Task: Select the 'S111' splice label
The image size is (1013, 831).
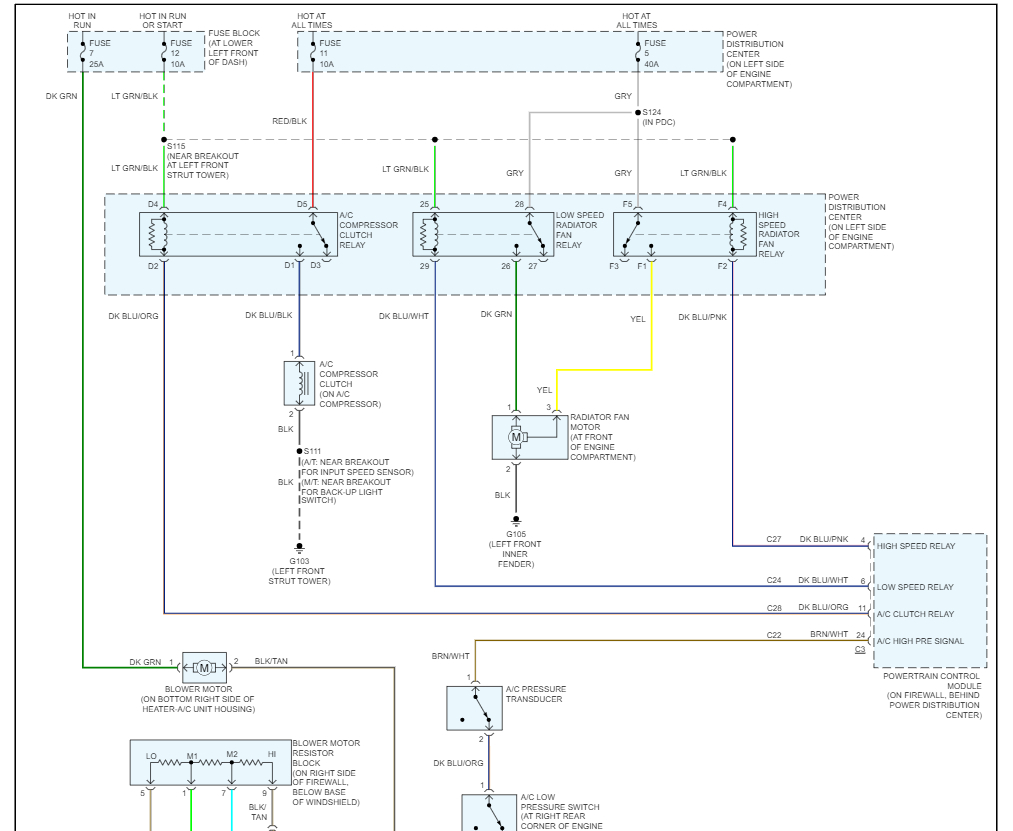Action: 313,451
